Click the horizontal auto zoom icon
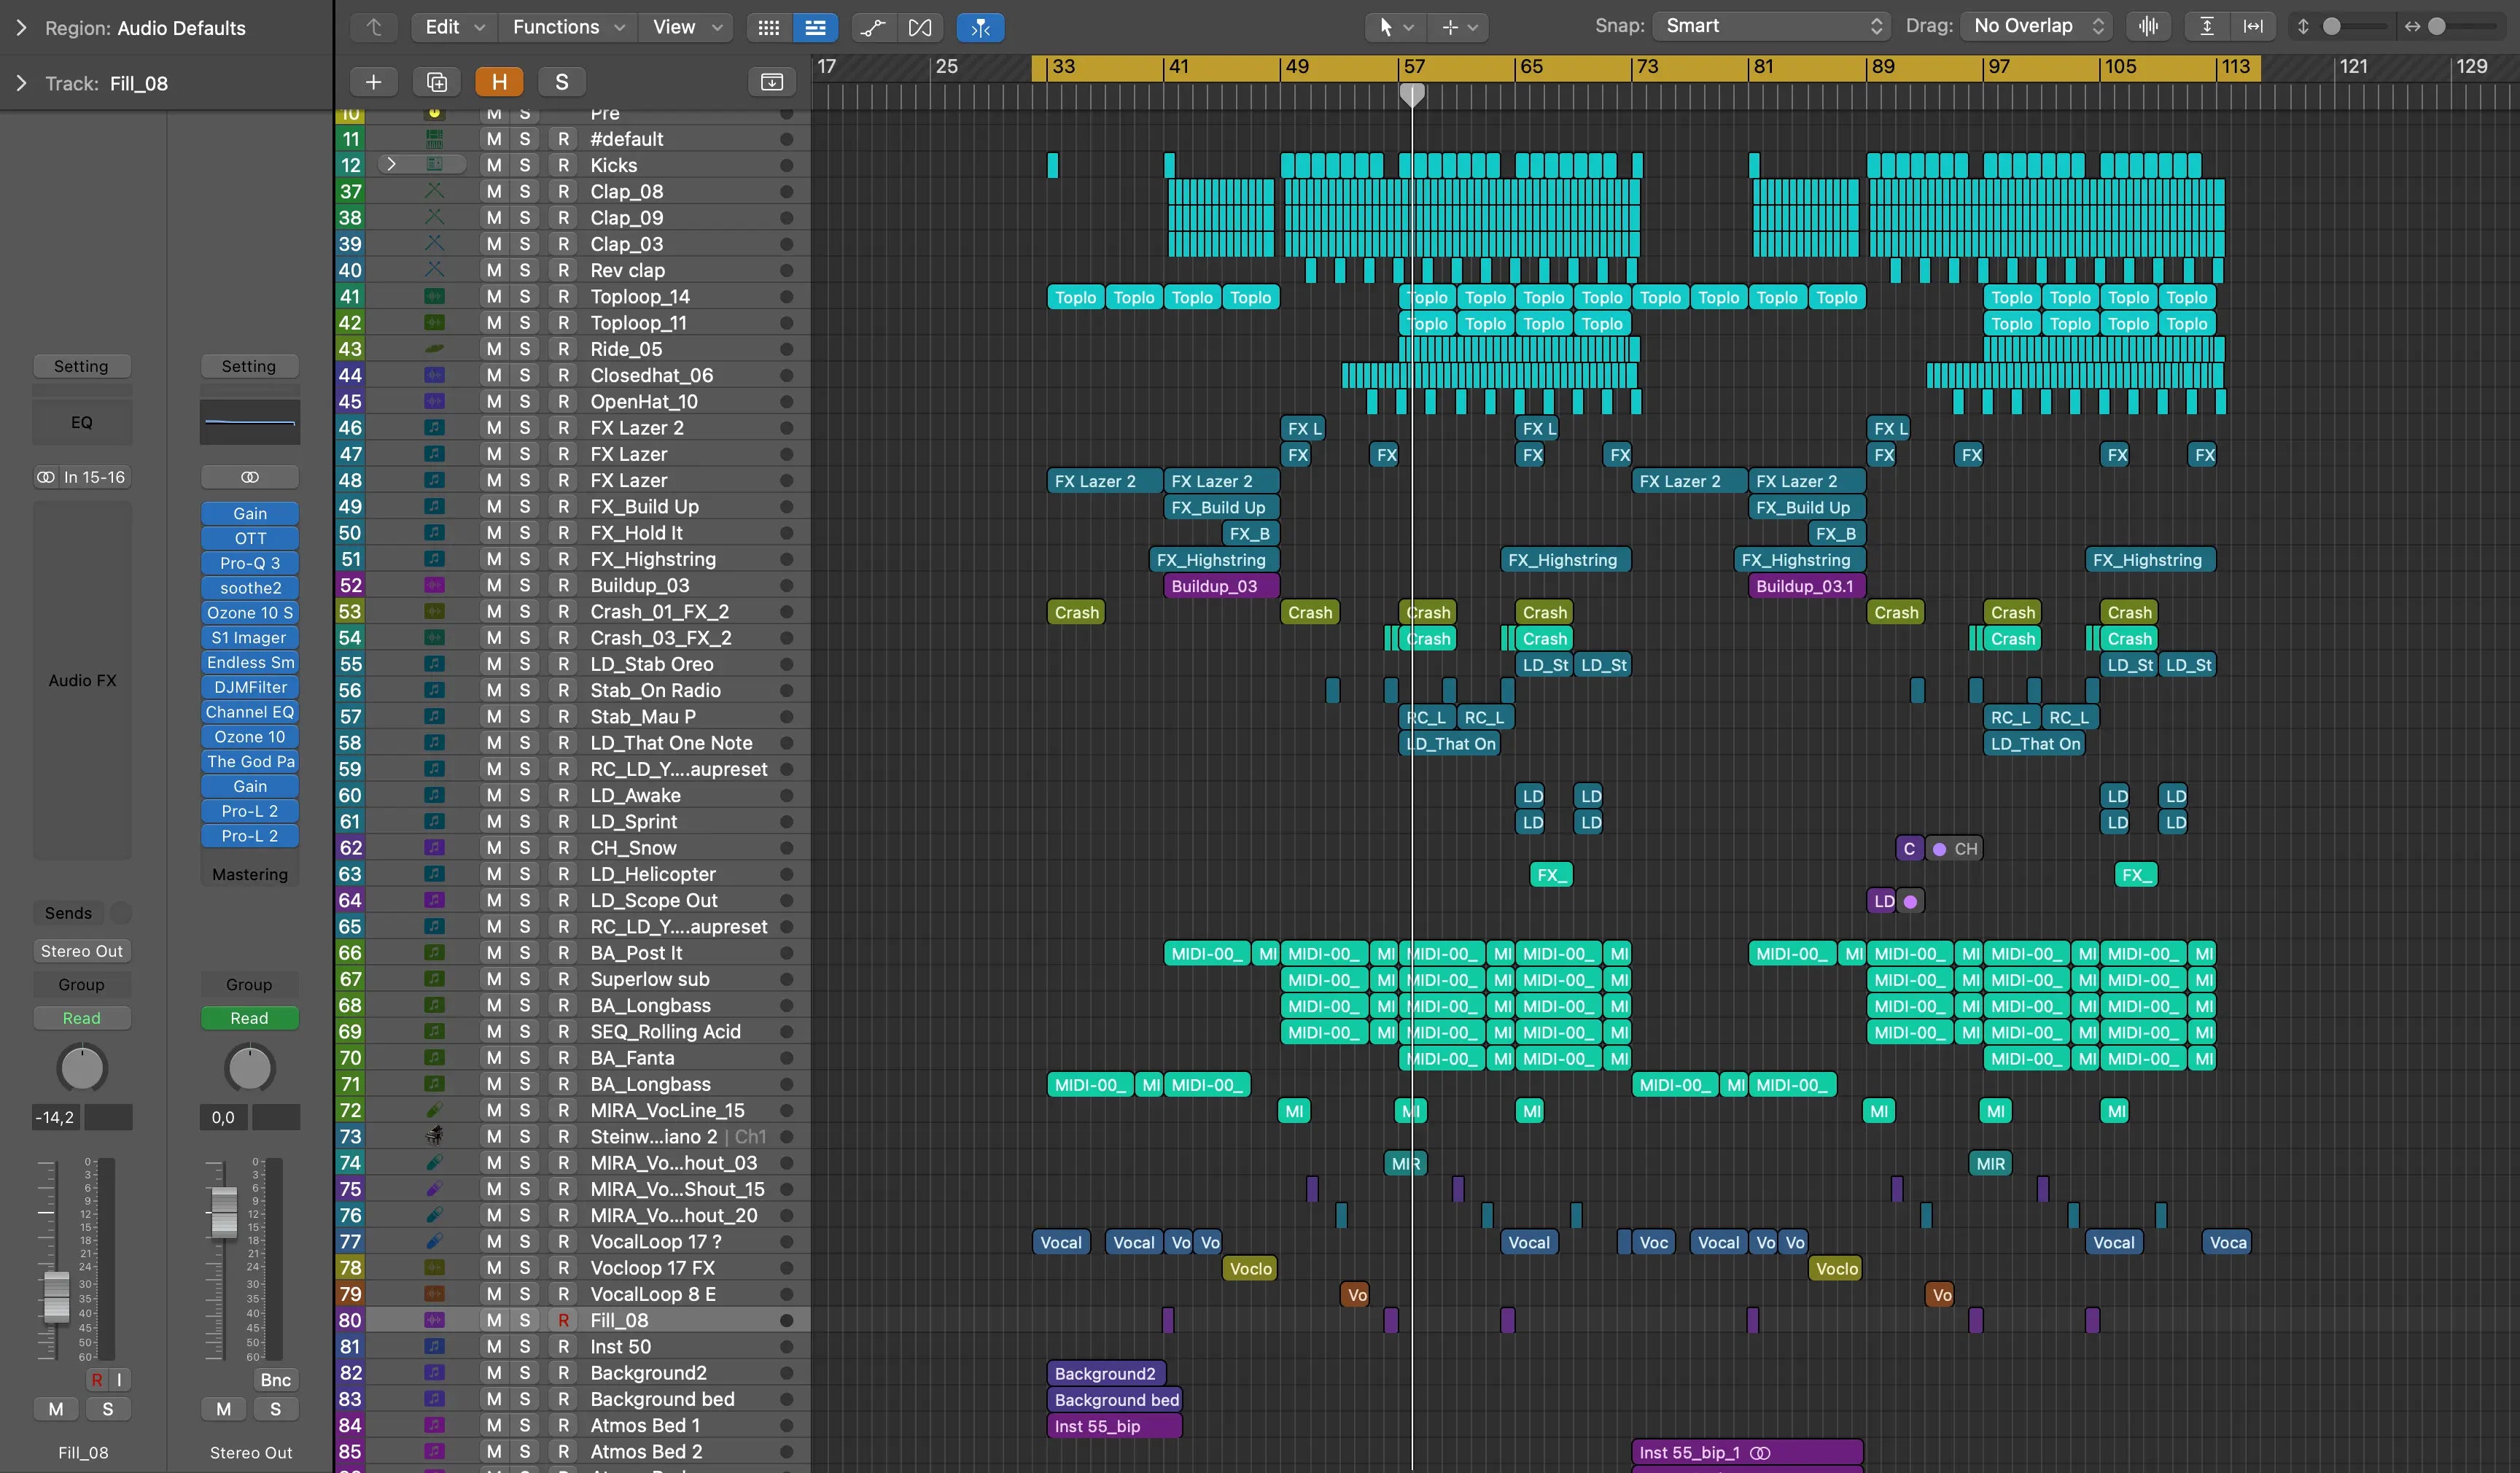2520x1473 pixels. coord(2253,27)
